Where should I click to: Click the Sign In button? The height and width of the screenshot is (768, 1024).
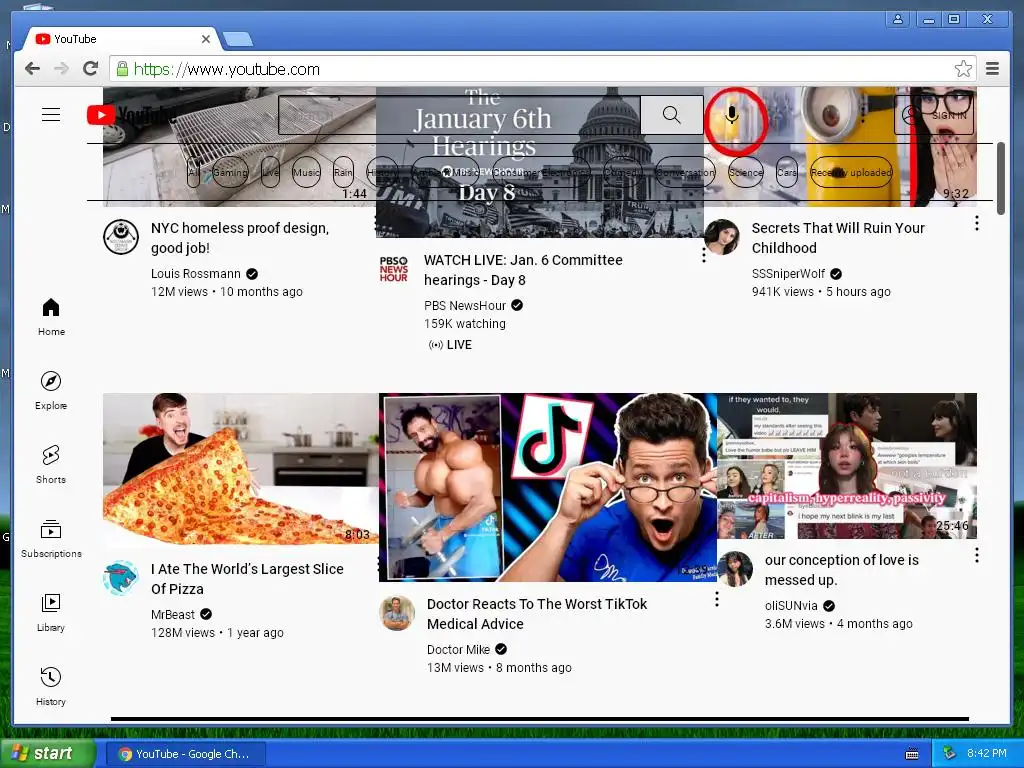(934, 115)
